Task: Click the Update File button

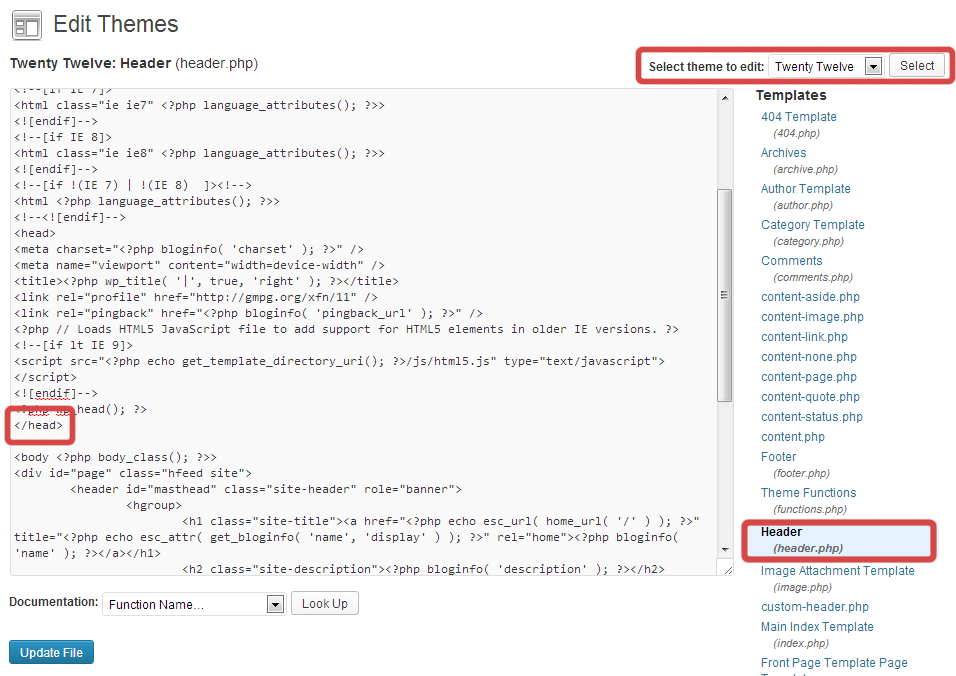Action: (x=51, y=652)
